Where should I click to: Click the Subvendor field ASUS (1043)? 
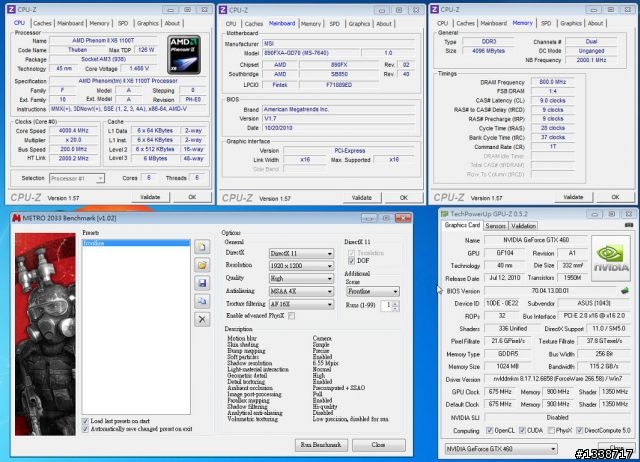594,303
